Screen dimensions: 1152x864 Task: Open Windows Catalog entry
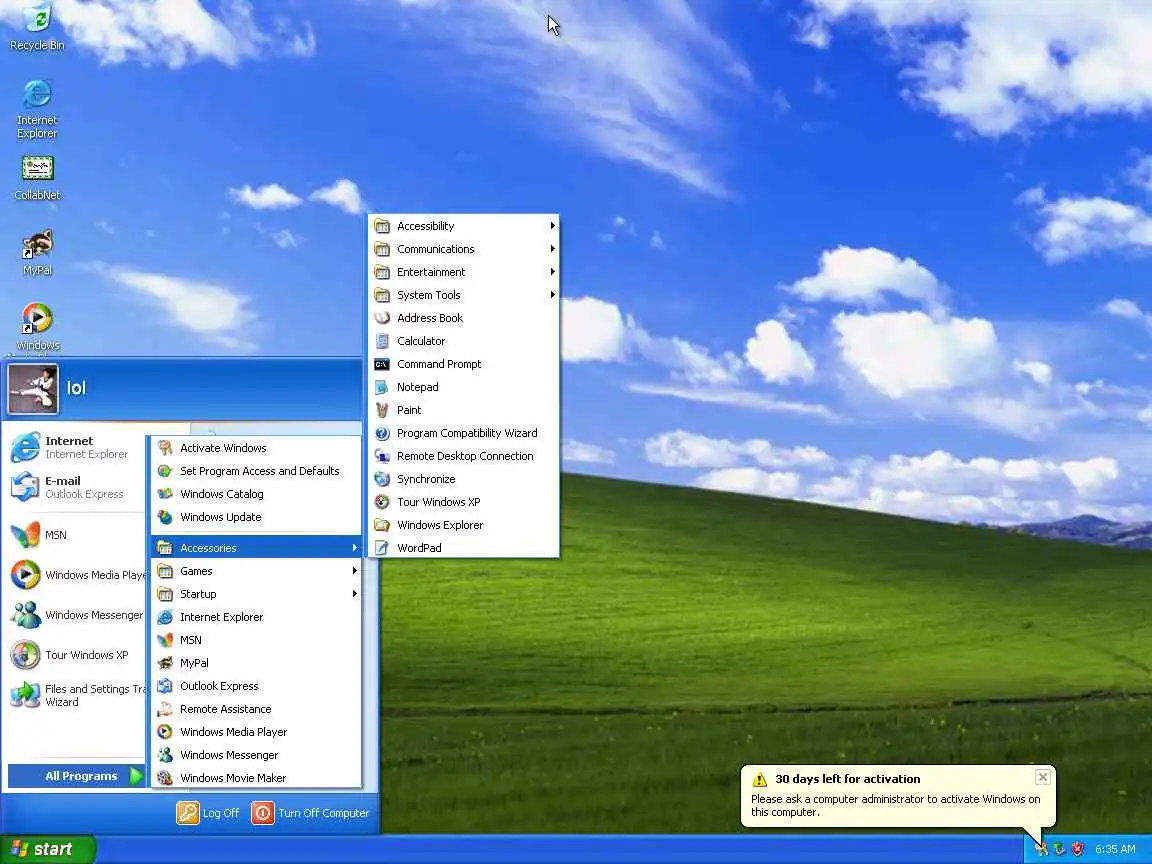pos(256,494)
